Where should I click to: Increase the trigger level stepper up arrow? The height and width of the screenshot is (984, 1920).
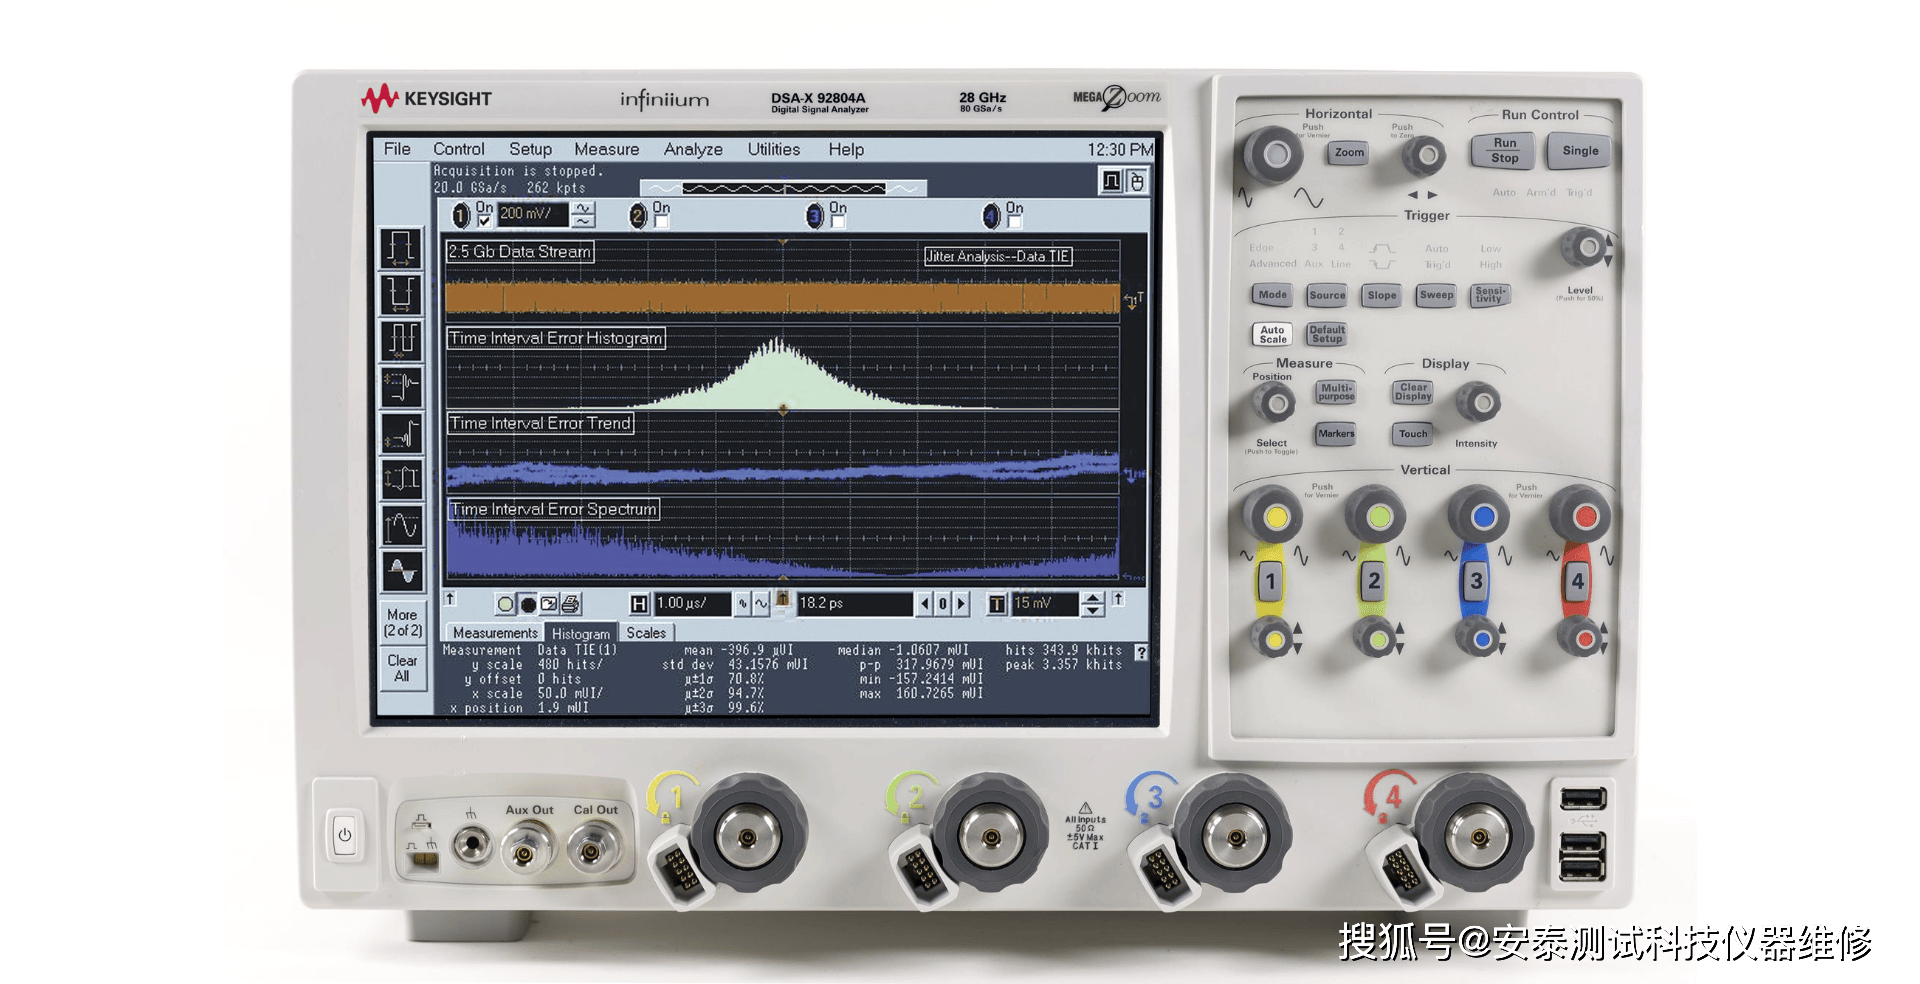(1093, 598)
